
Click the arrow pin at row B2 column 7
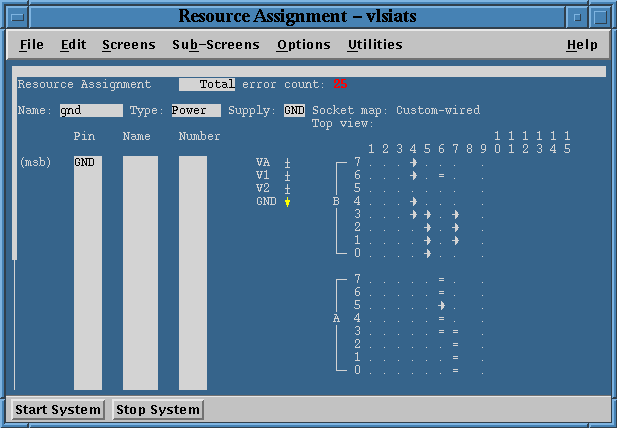point(455,227)
